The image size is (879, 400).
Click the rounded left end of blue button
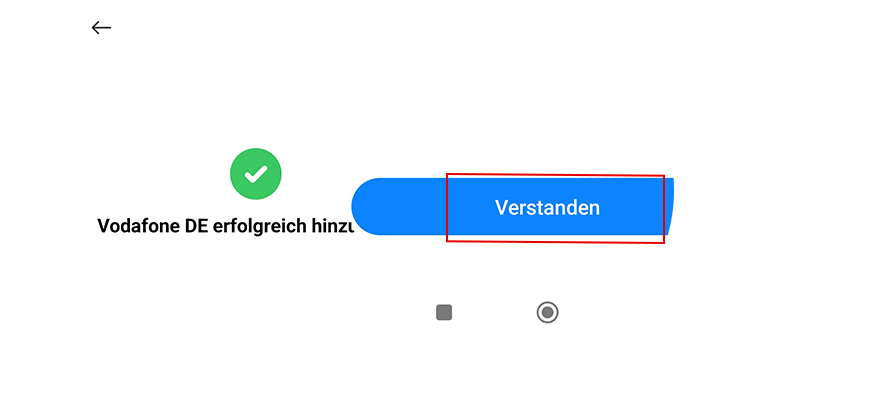[x=370, y=207]
